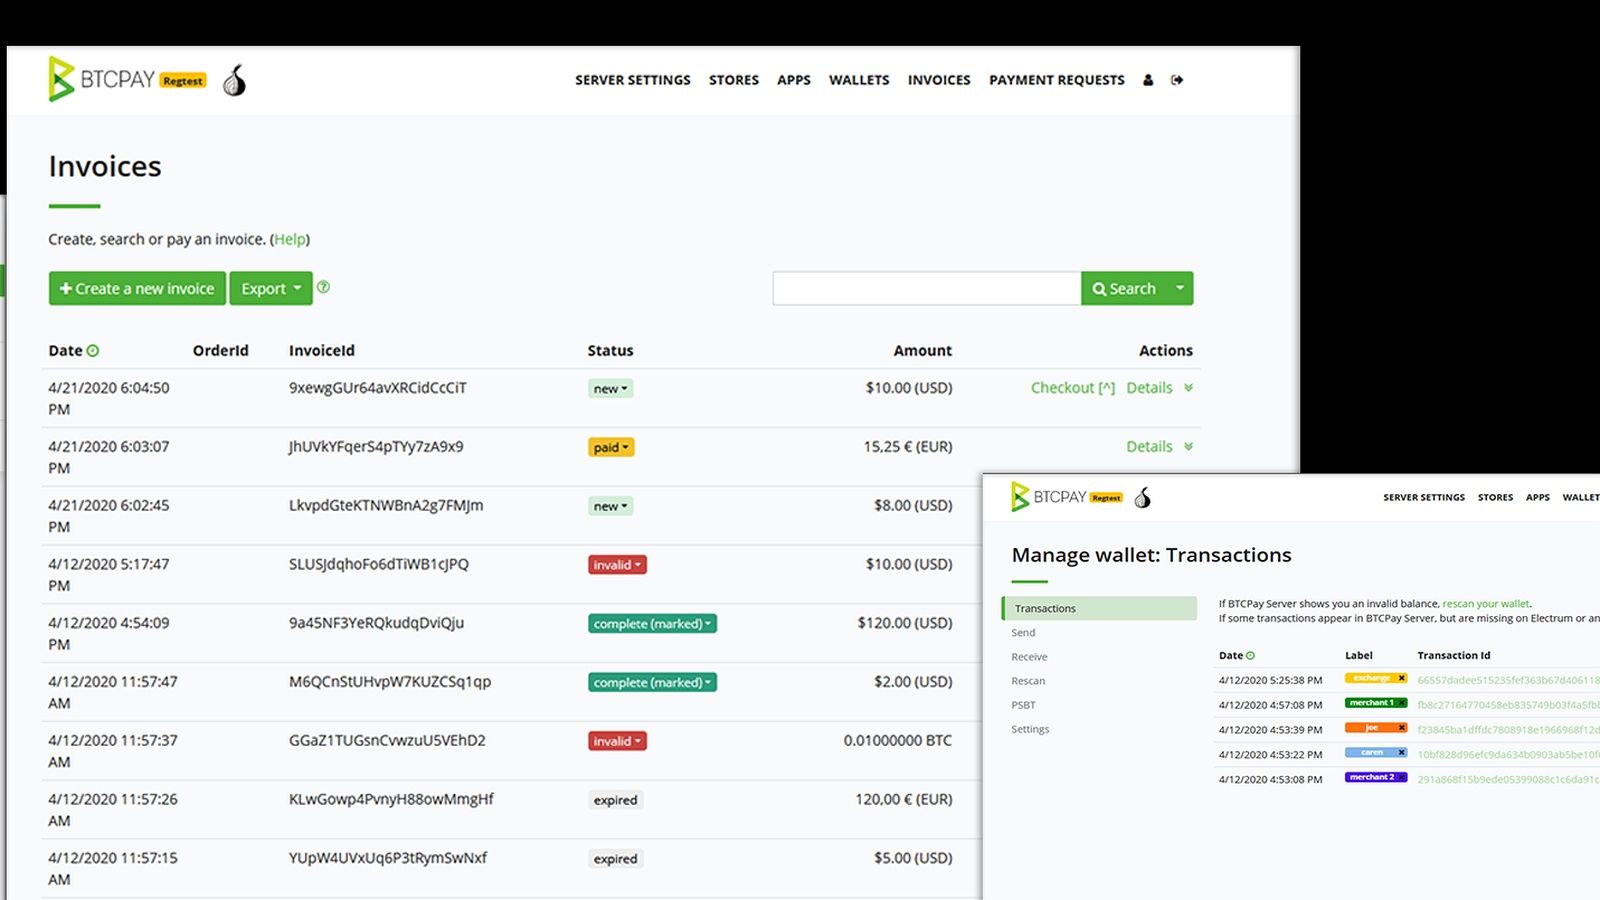Toggle date format icon in wallet Transactions table
Image resolution: width=1600 pixels, height=900 pixels.
[1250, 656]
